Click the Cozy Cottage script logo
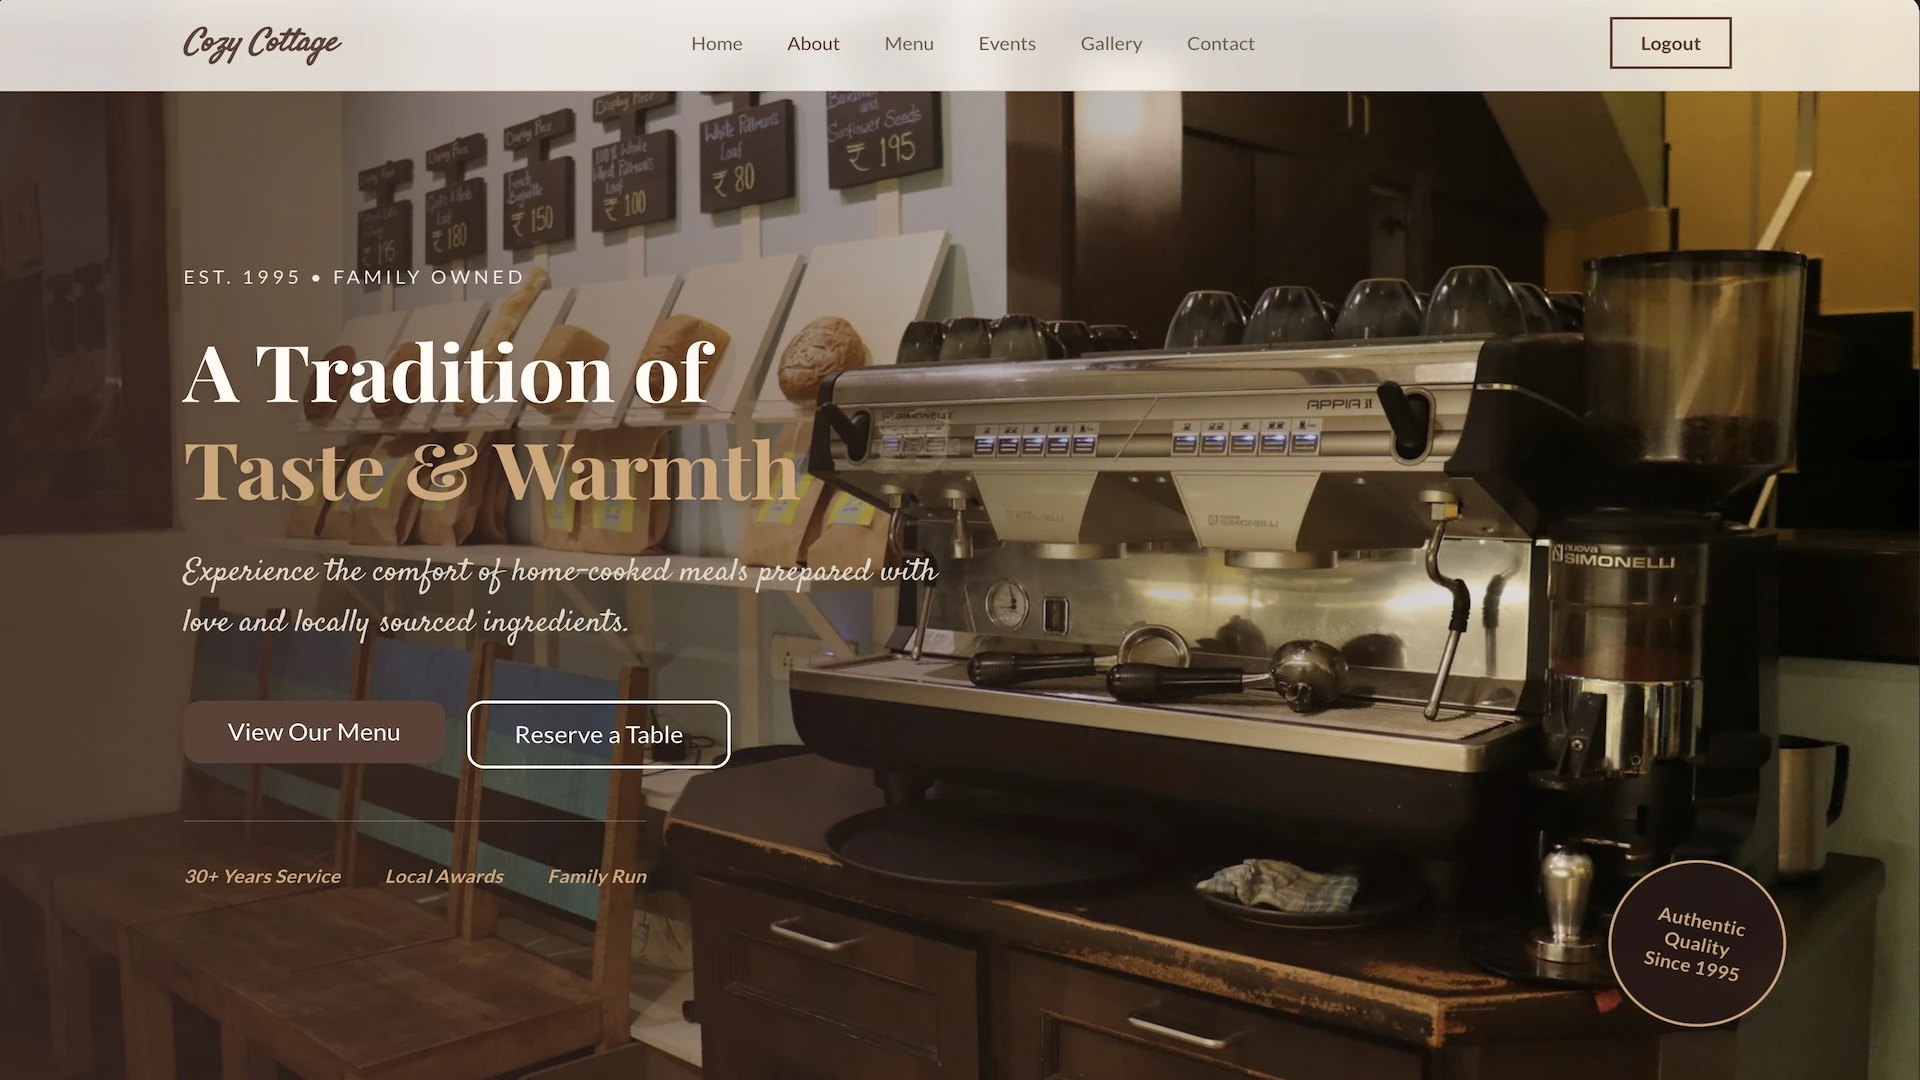Image resolution: width=1920 pixels, height=1080 pixels. point(262,44)
